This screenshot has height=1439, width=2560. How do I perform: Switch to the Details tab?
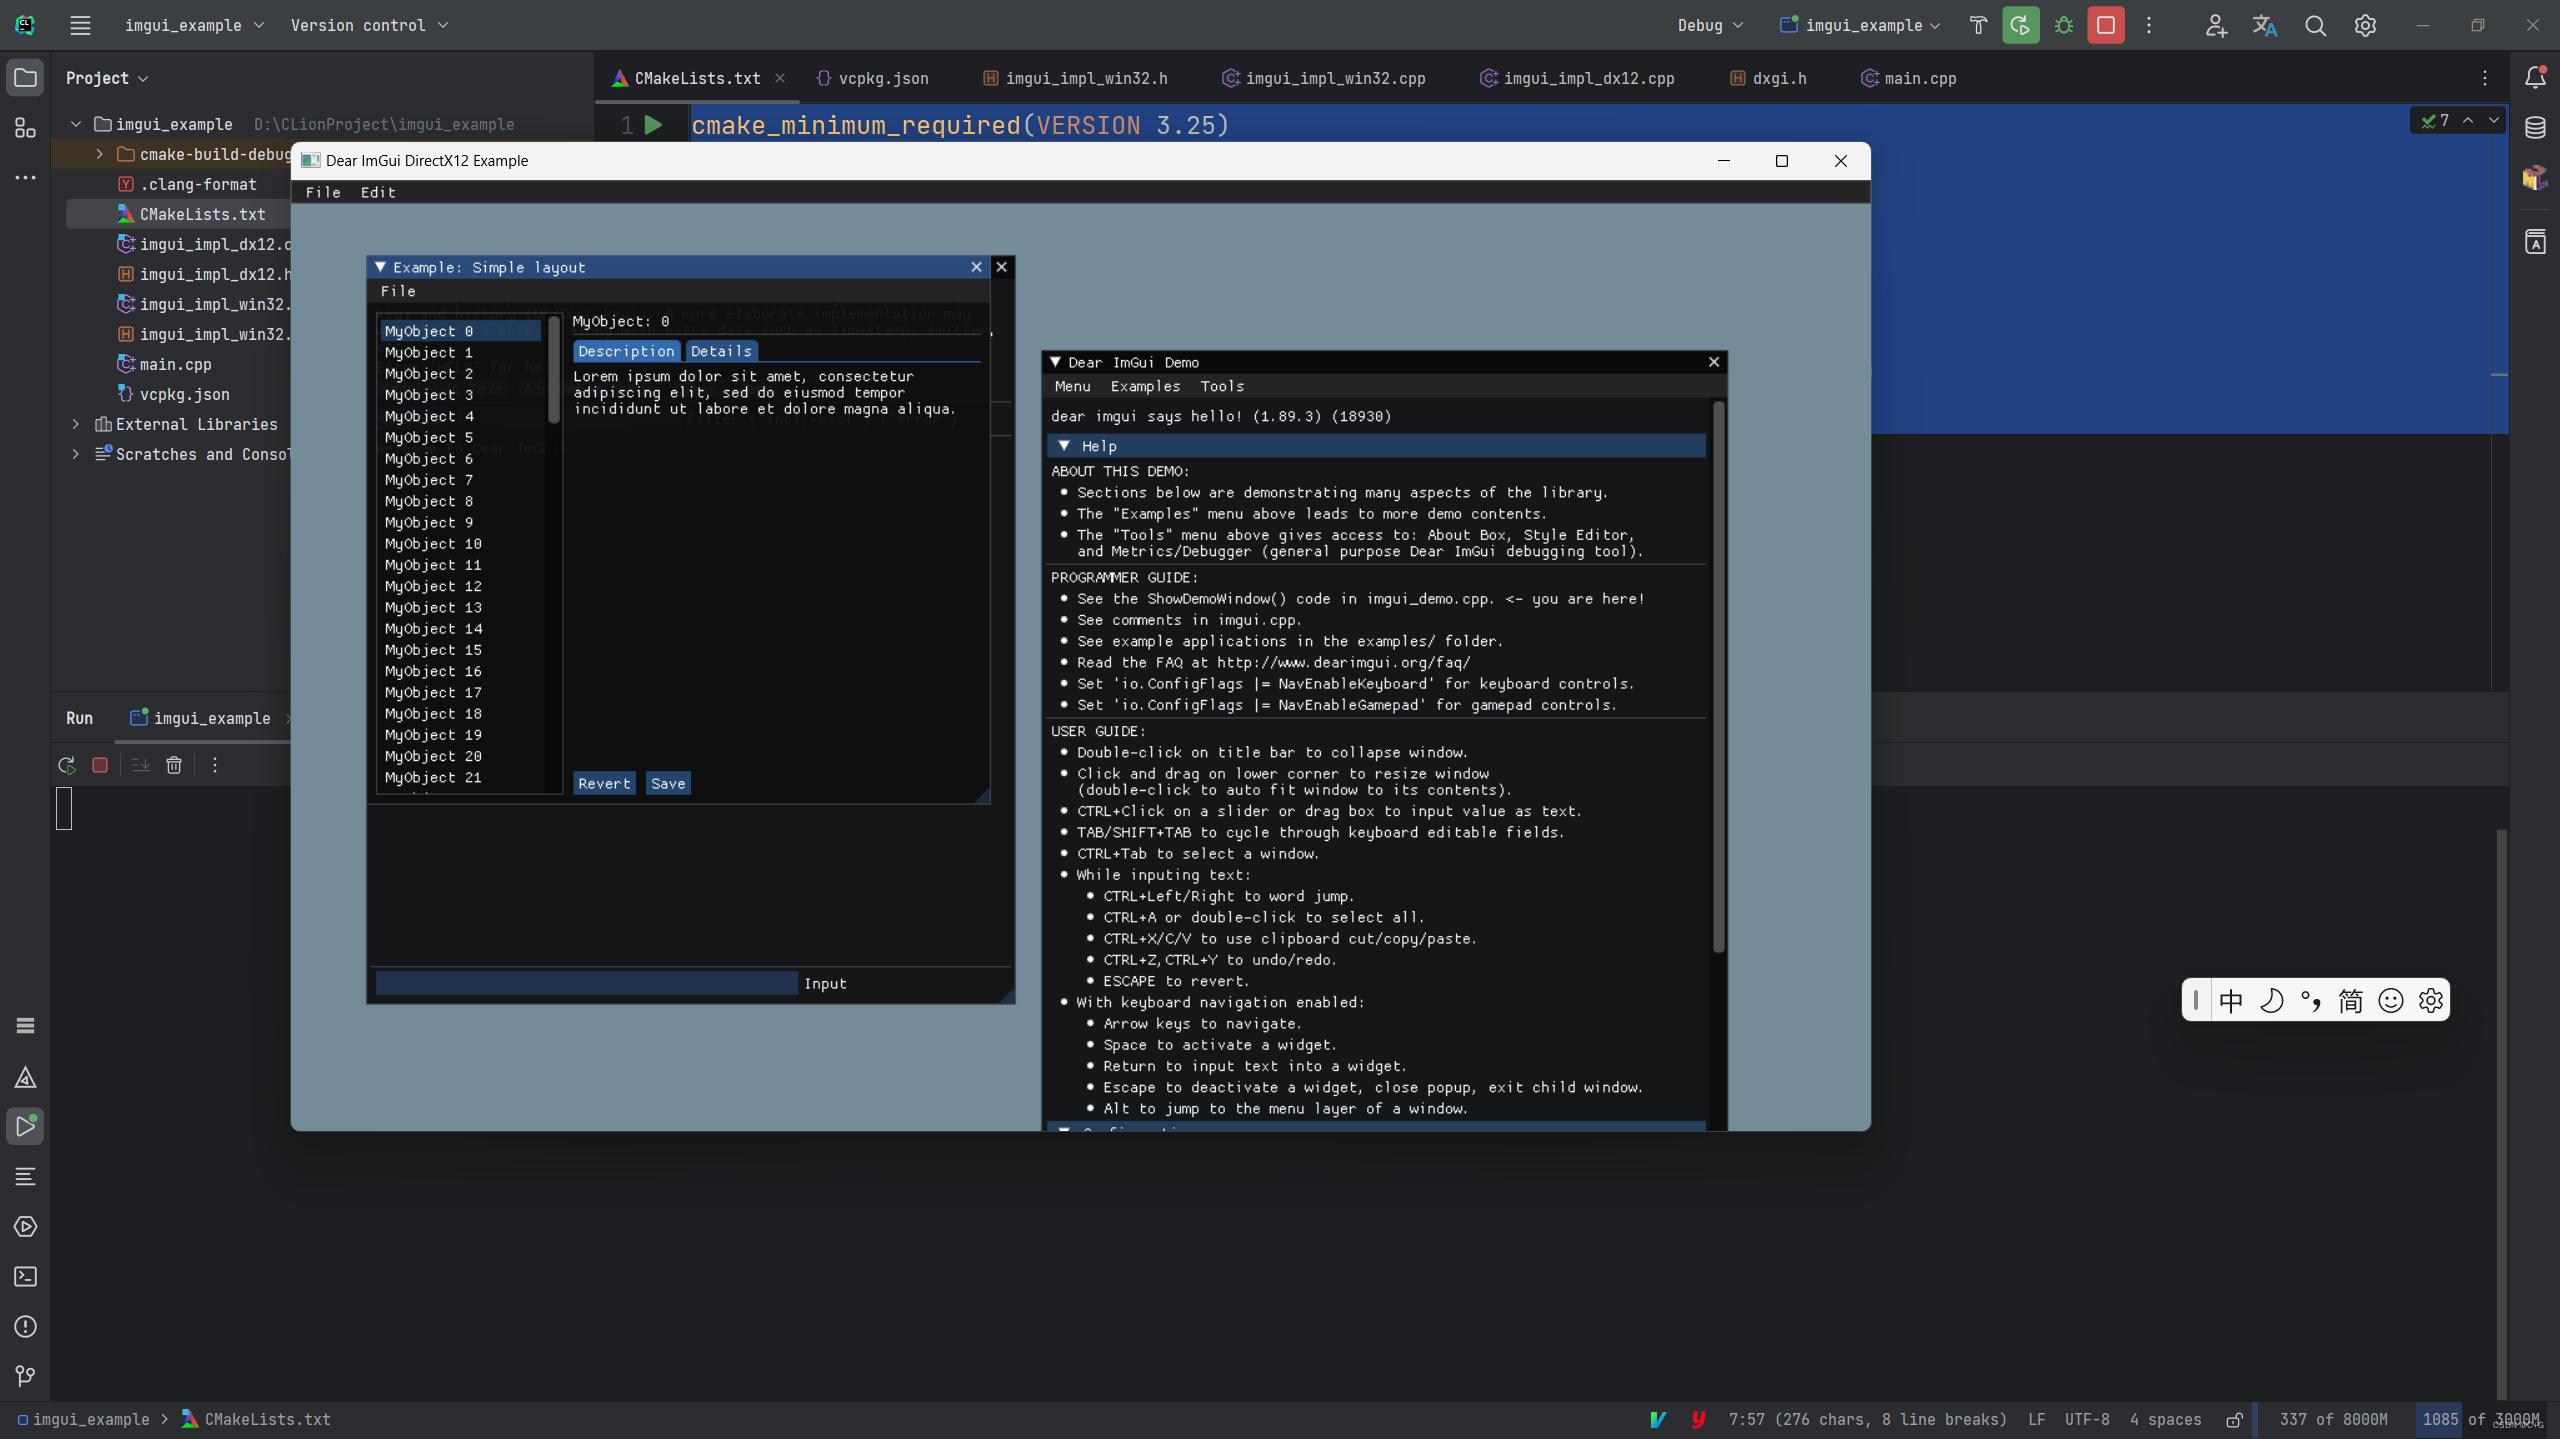pyautogui.click(x=720, y=351)
